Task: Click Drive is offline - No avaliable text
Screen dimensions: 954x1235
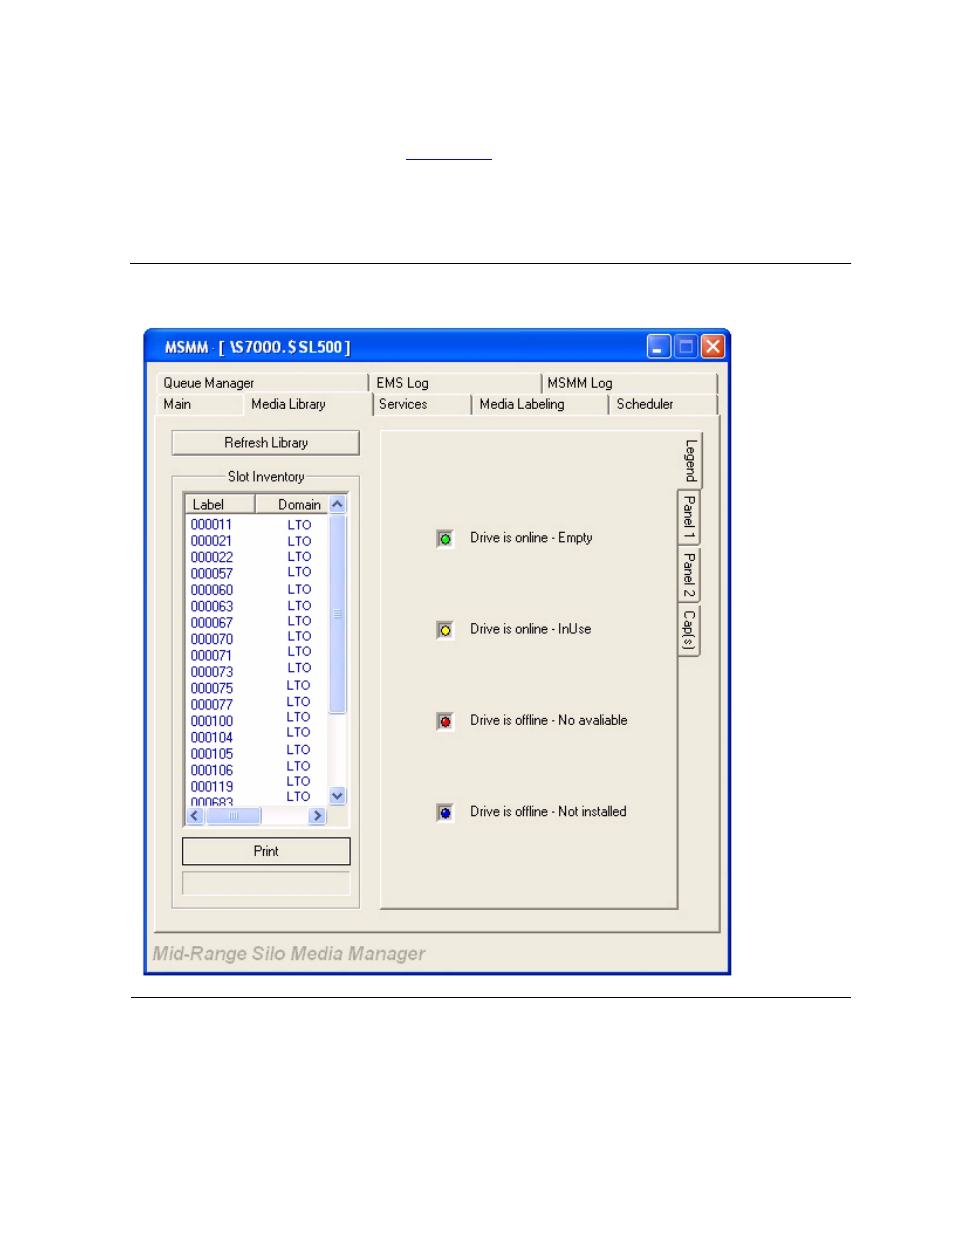Action: click(549, 720)
